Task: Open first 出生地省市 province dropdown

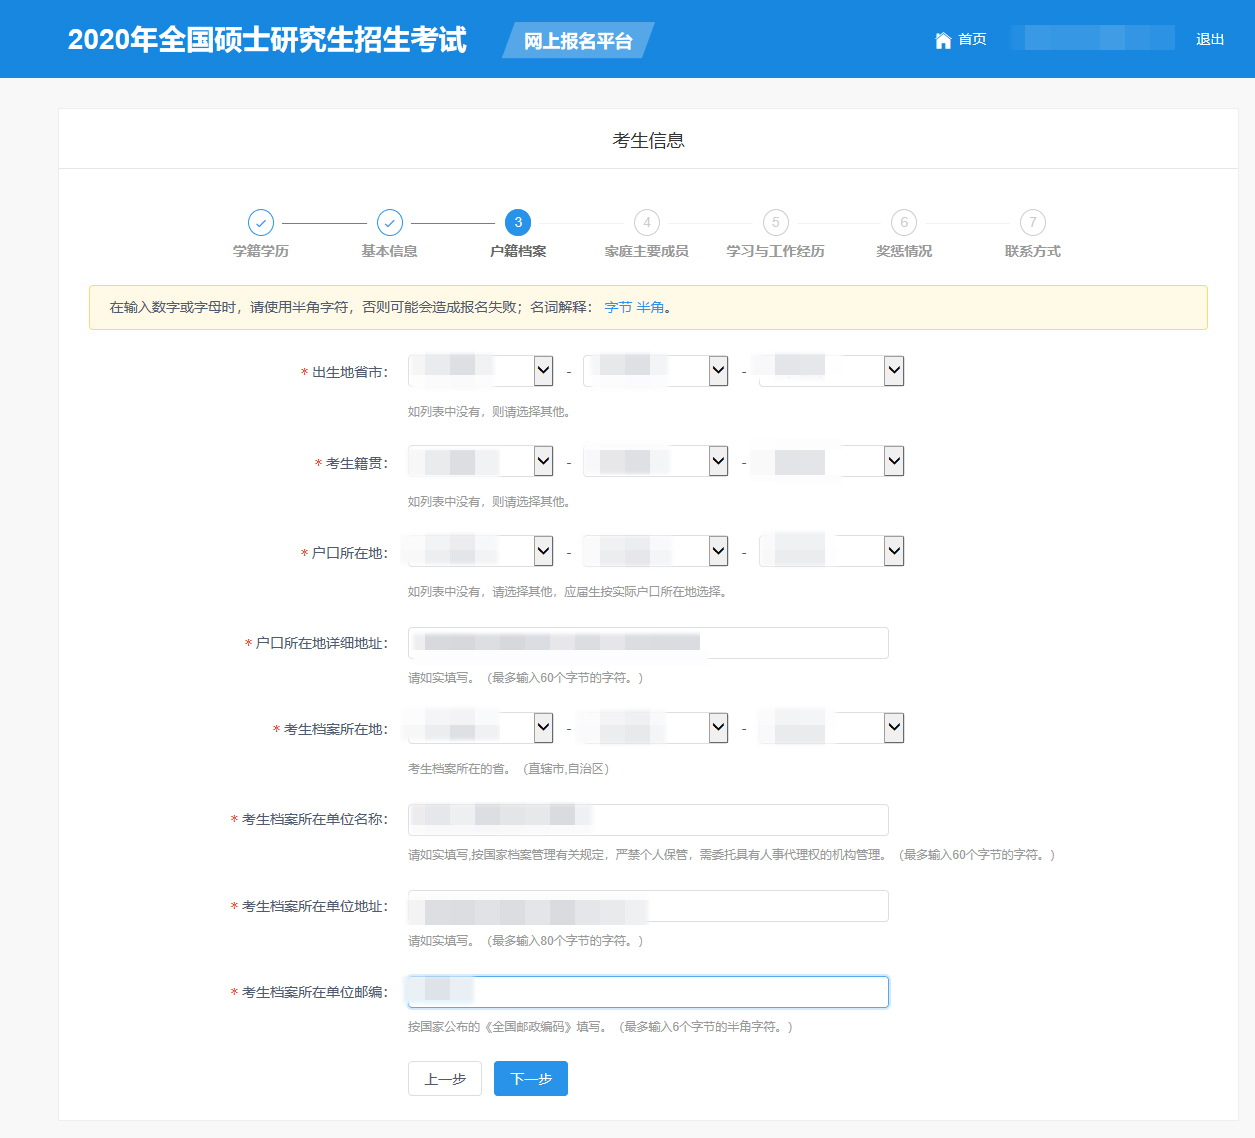Action: (x=481, y=371)
